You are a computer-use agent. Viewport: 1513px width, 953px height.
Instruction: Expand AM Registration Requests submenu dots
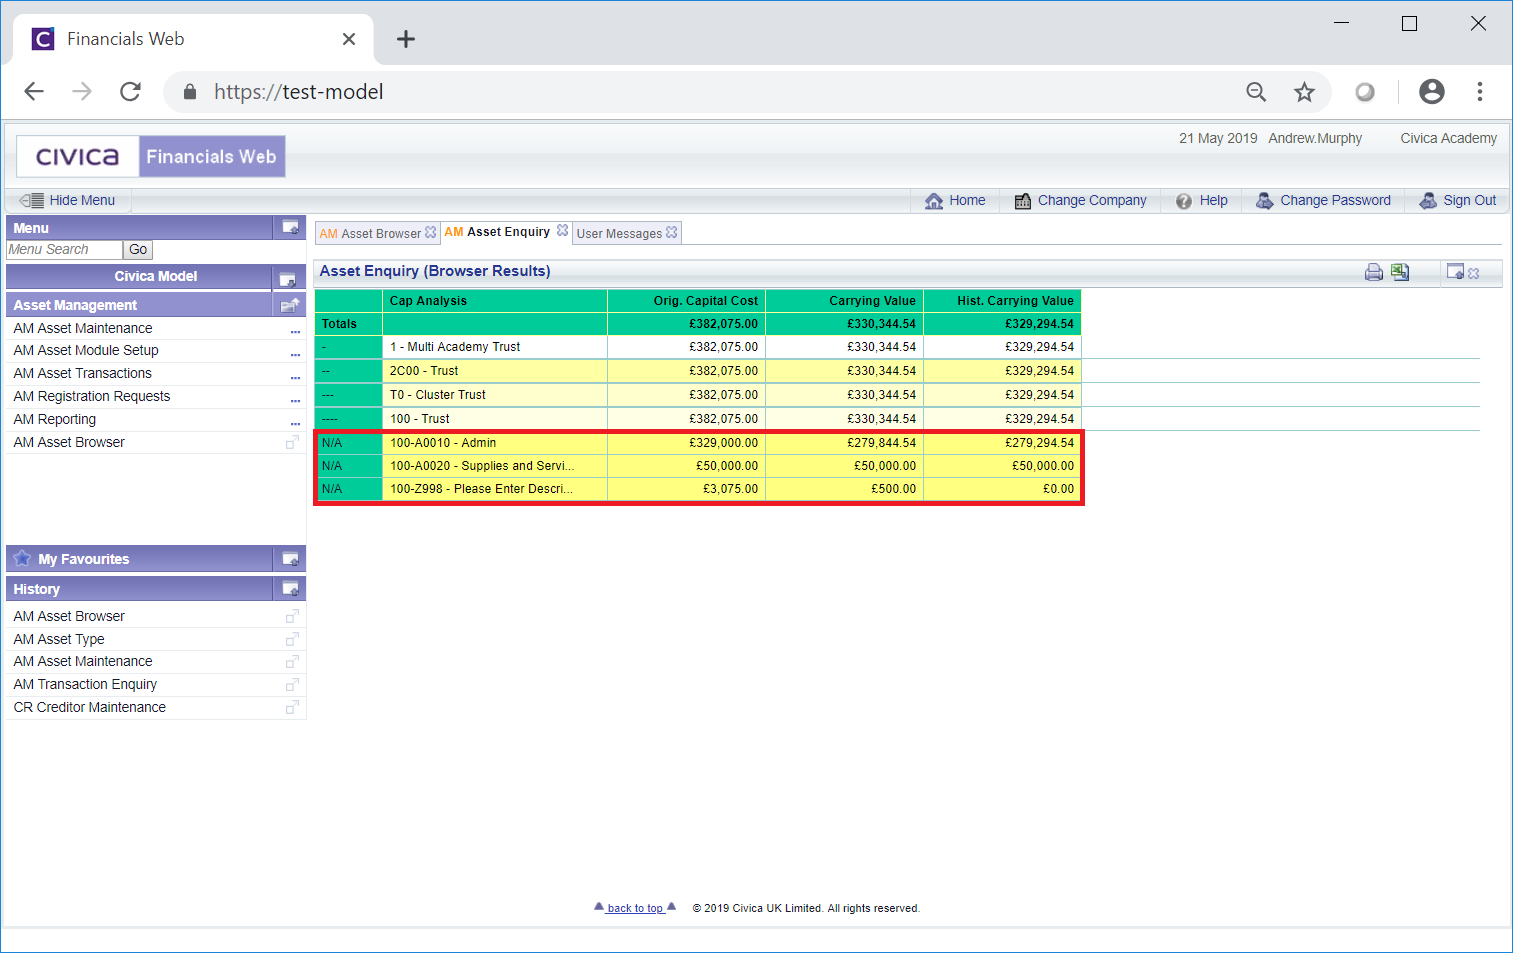click(x=295, y=400)
